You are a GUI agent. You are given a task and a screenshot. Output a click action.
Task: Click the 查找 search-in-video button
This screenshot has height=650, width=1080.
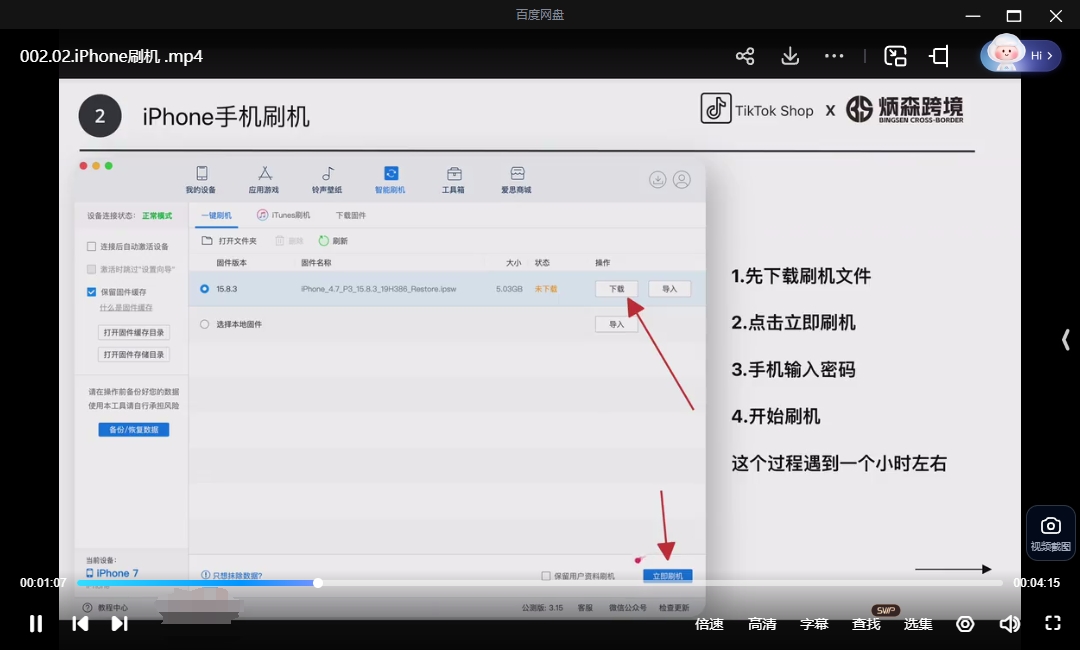pos(866,624)
